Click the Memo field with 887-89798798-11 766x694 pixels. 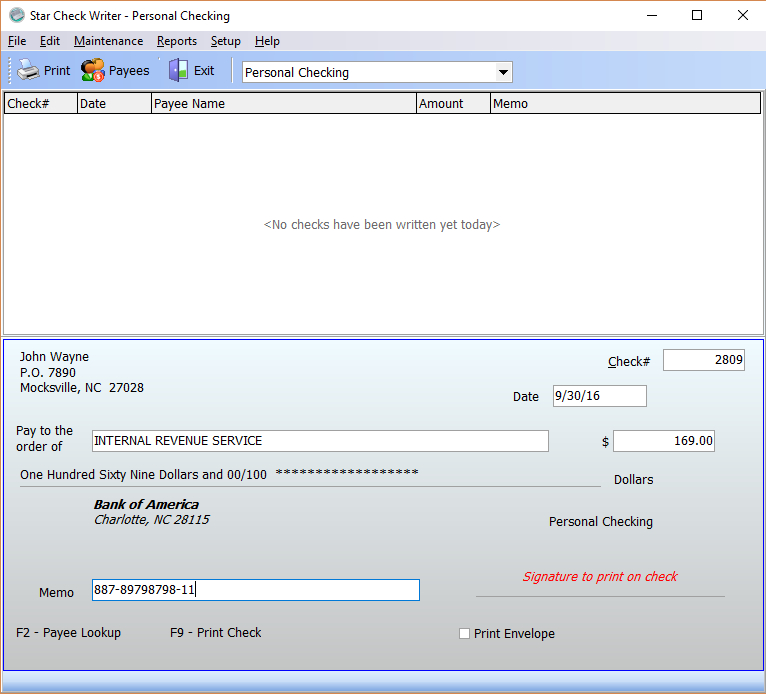pos(255,590)
